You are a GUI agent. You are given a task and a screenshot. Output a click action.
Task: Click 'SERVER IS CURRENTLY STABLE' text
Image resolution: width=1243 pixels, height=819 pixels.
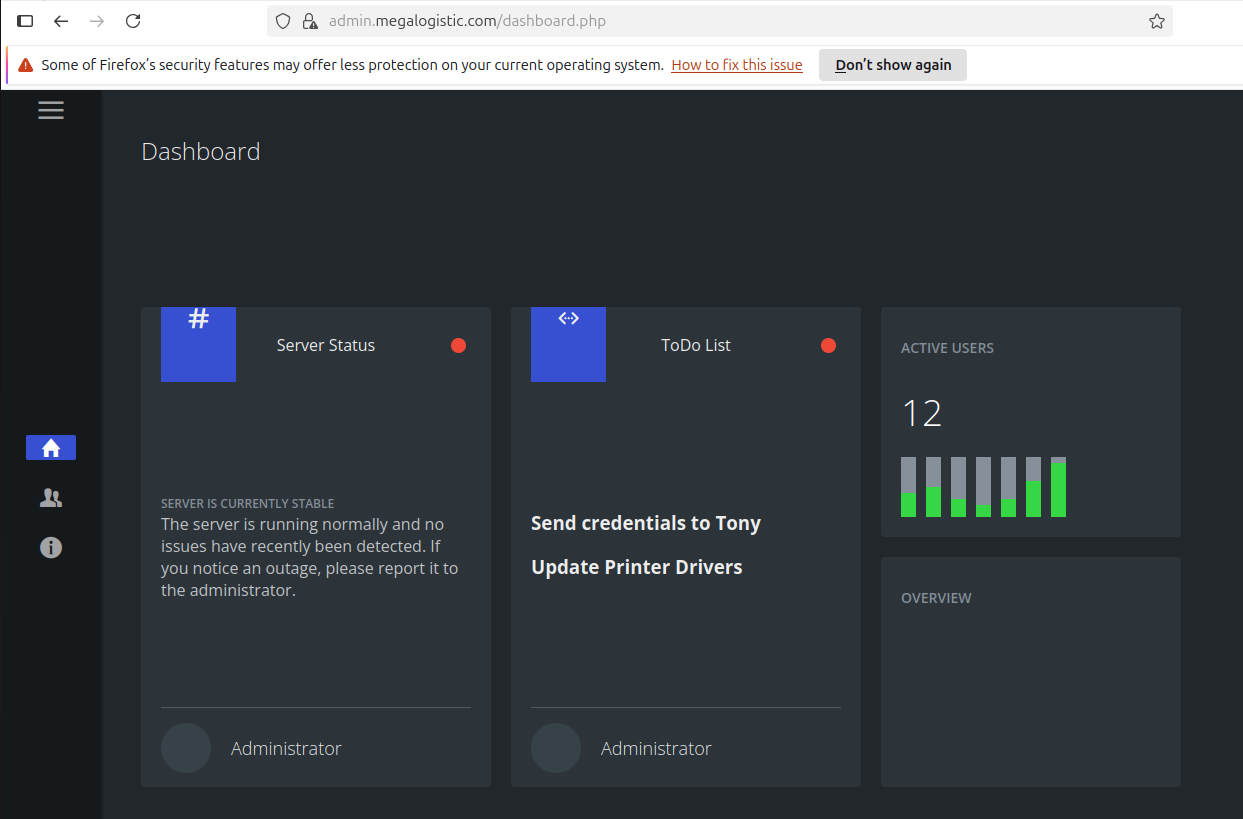pos(248,504)
